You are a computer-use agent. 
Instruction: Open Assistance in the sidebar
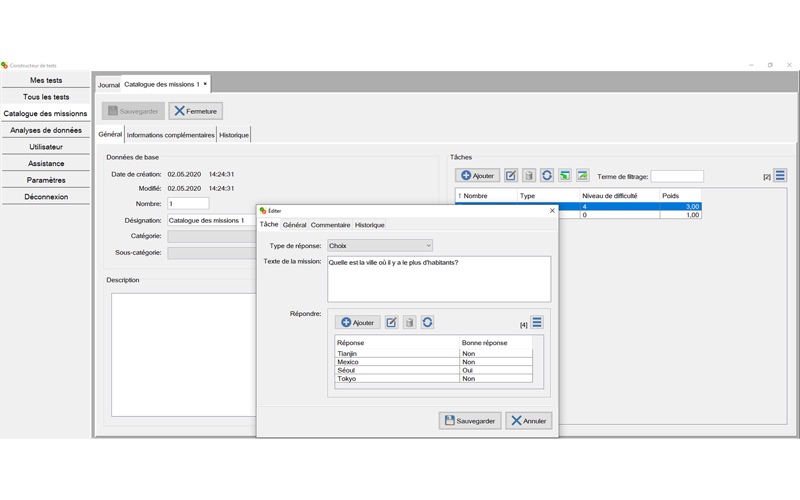[x=46, y=163]
